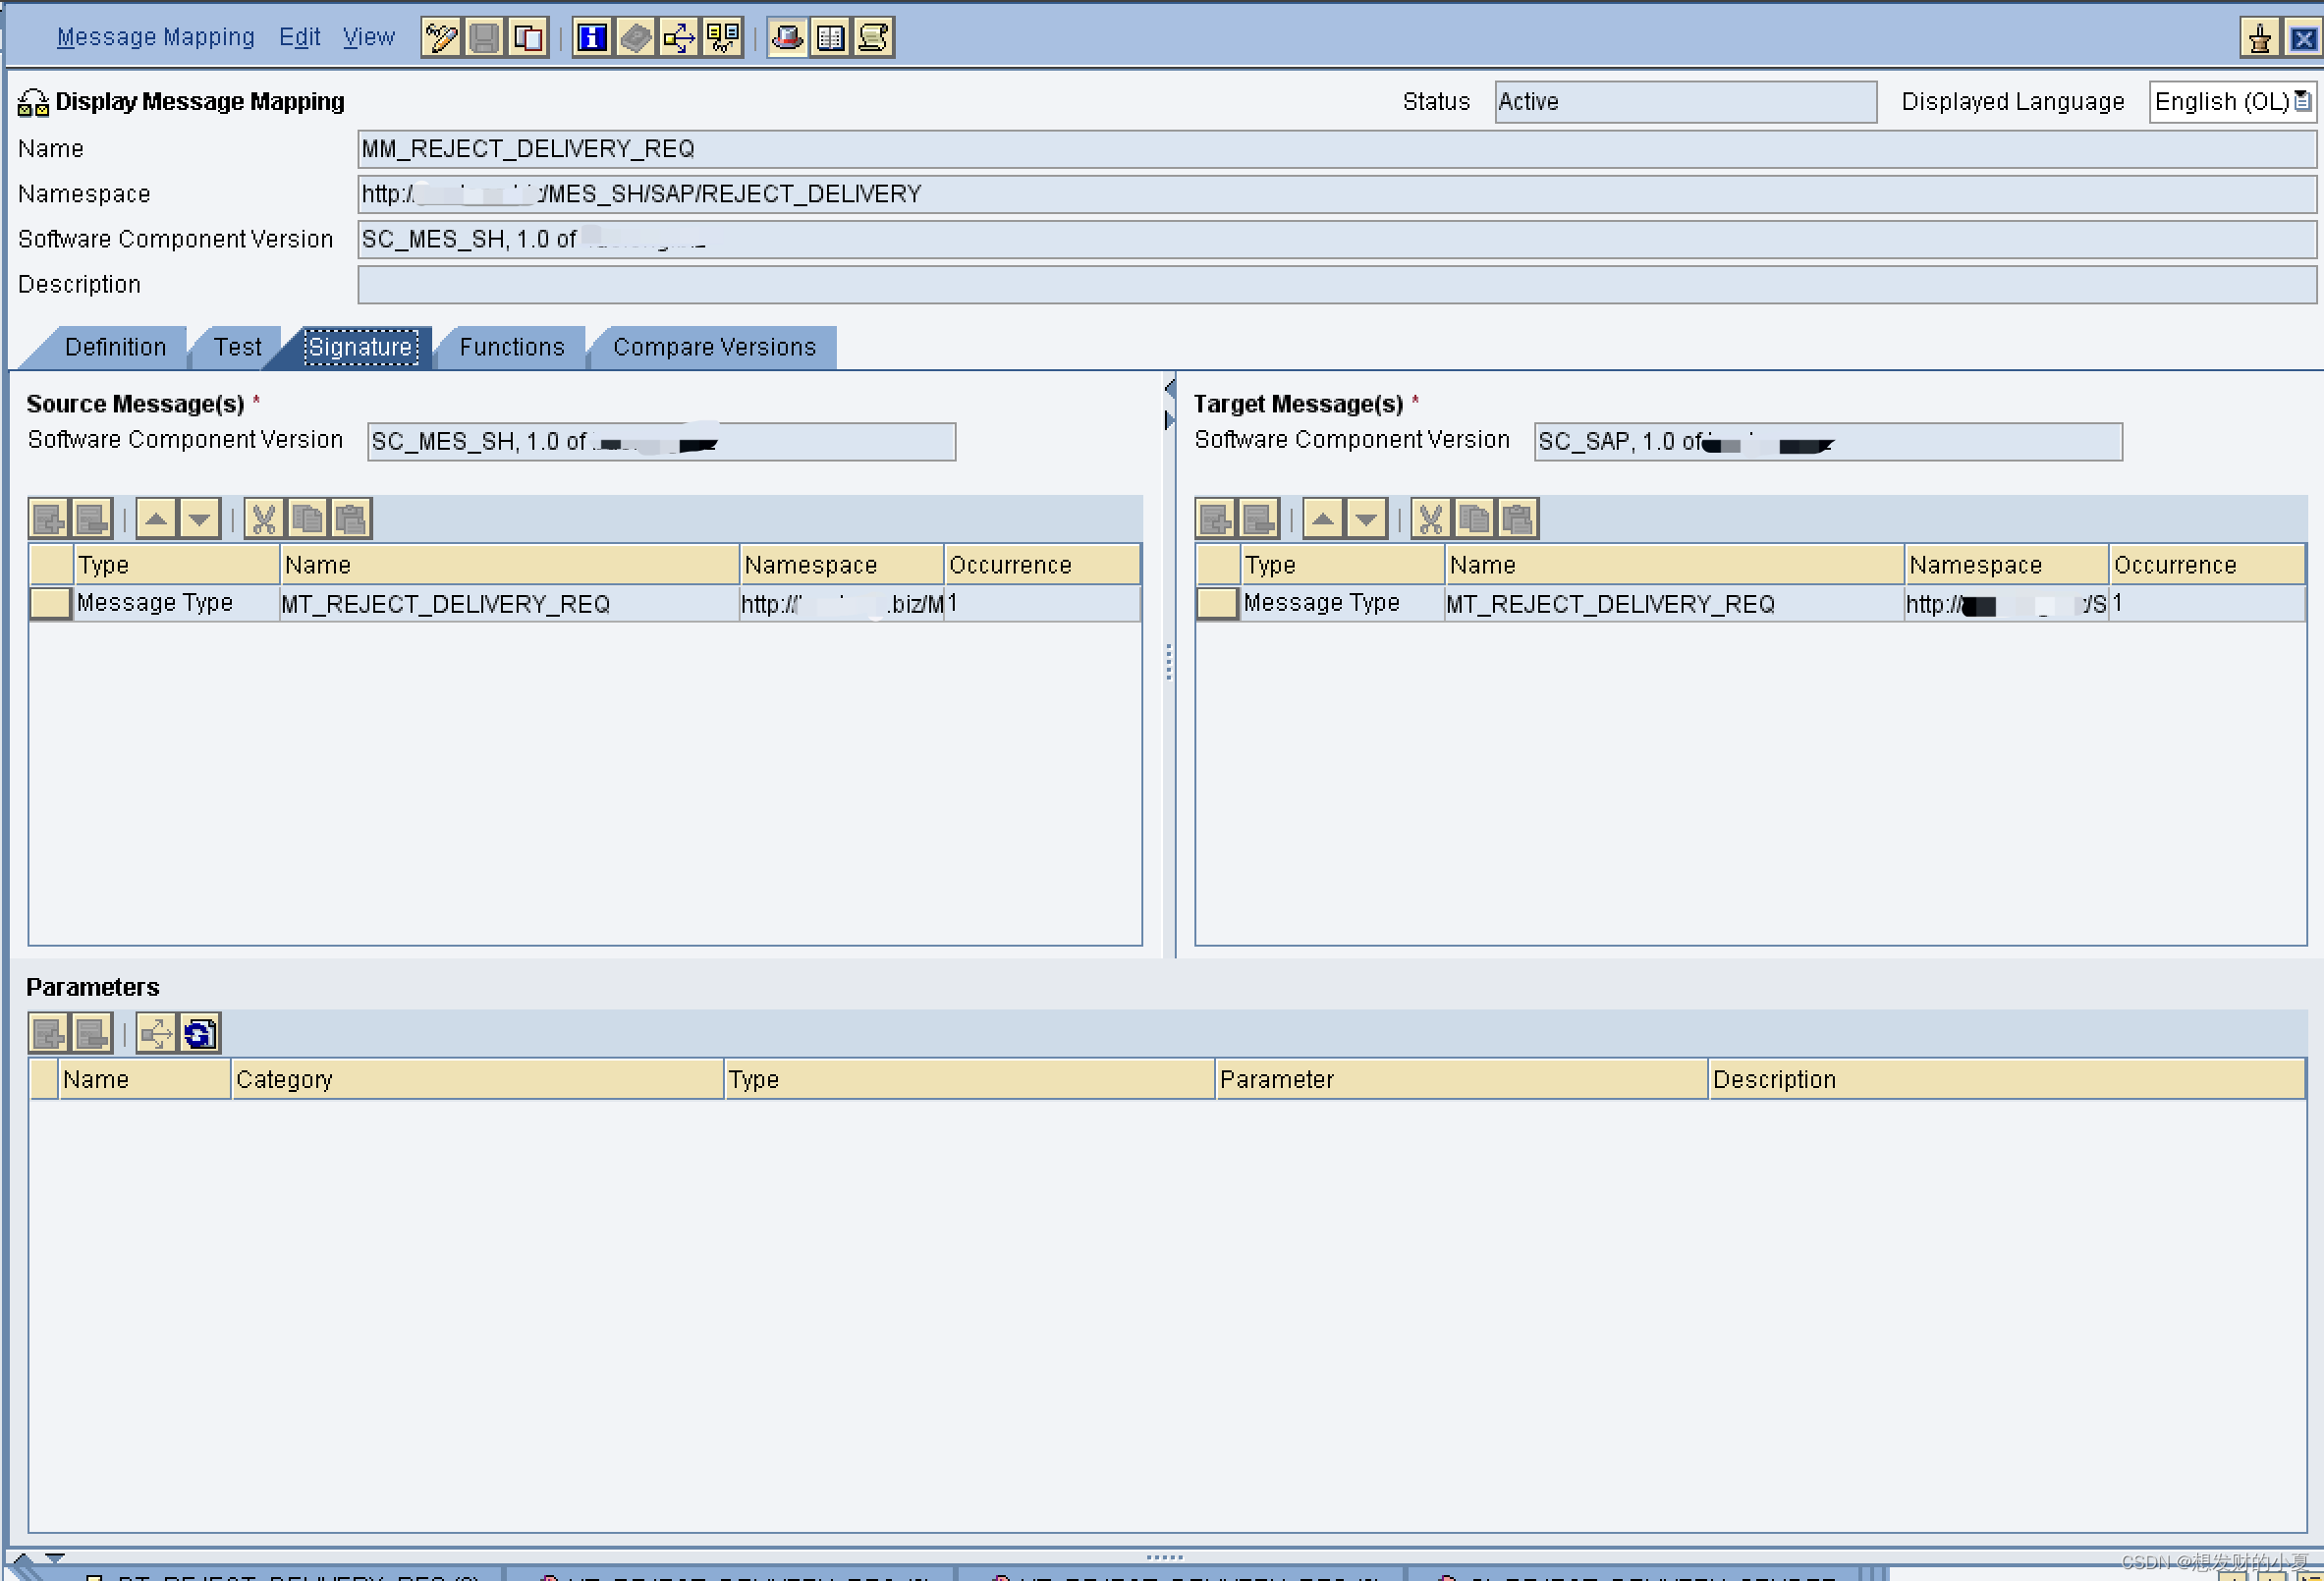Open the blue information properties icon
The height and width of the screenshot is (1581, 2324).
coord(592,38)
